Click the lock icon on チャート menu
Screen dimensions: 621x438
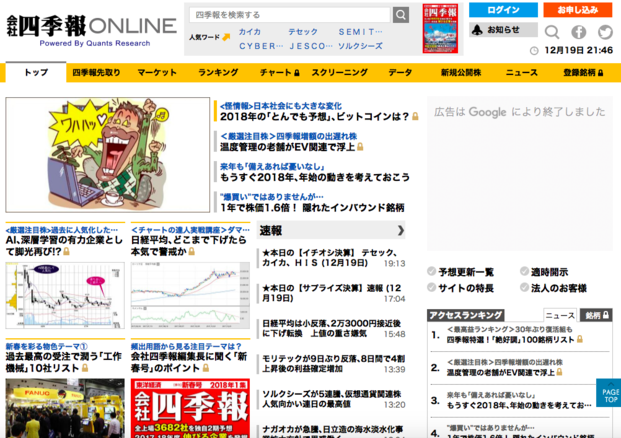297,73
